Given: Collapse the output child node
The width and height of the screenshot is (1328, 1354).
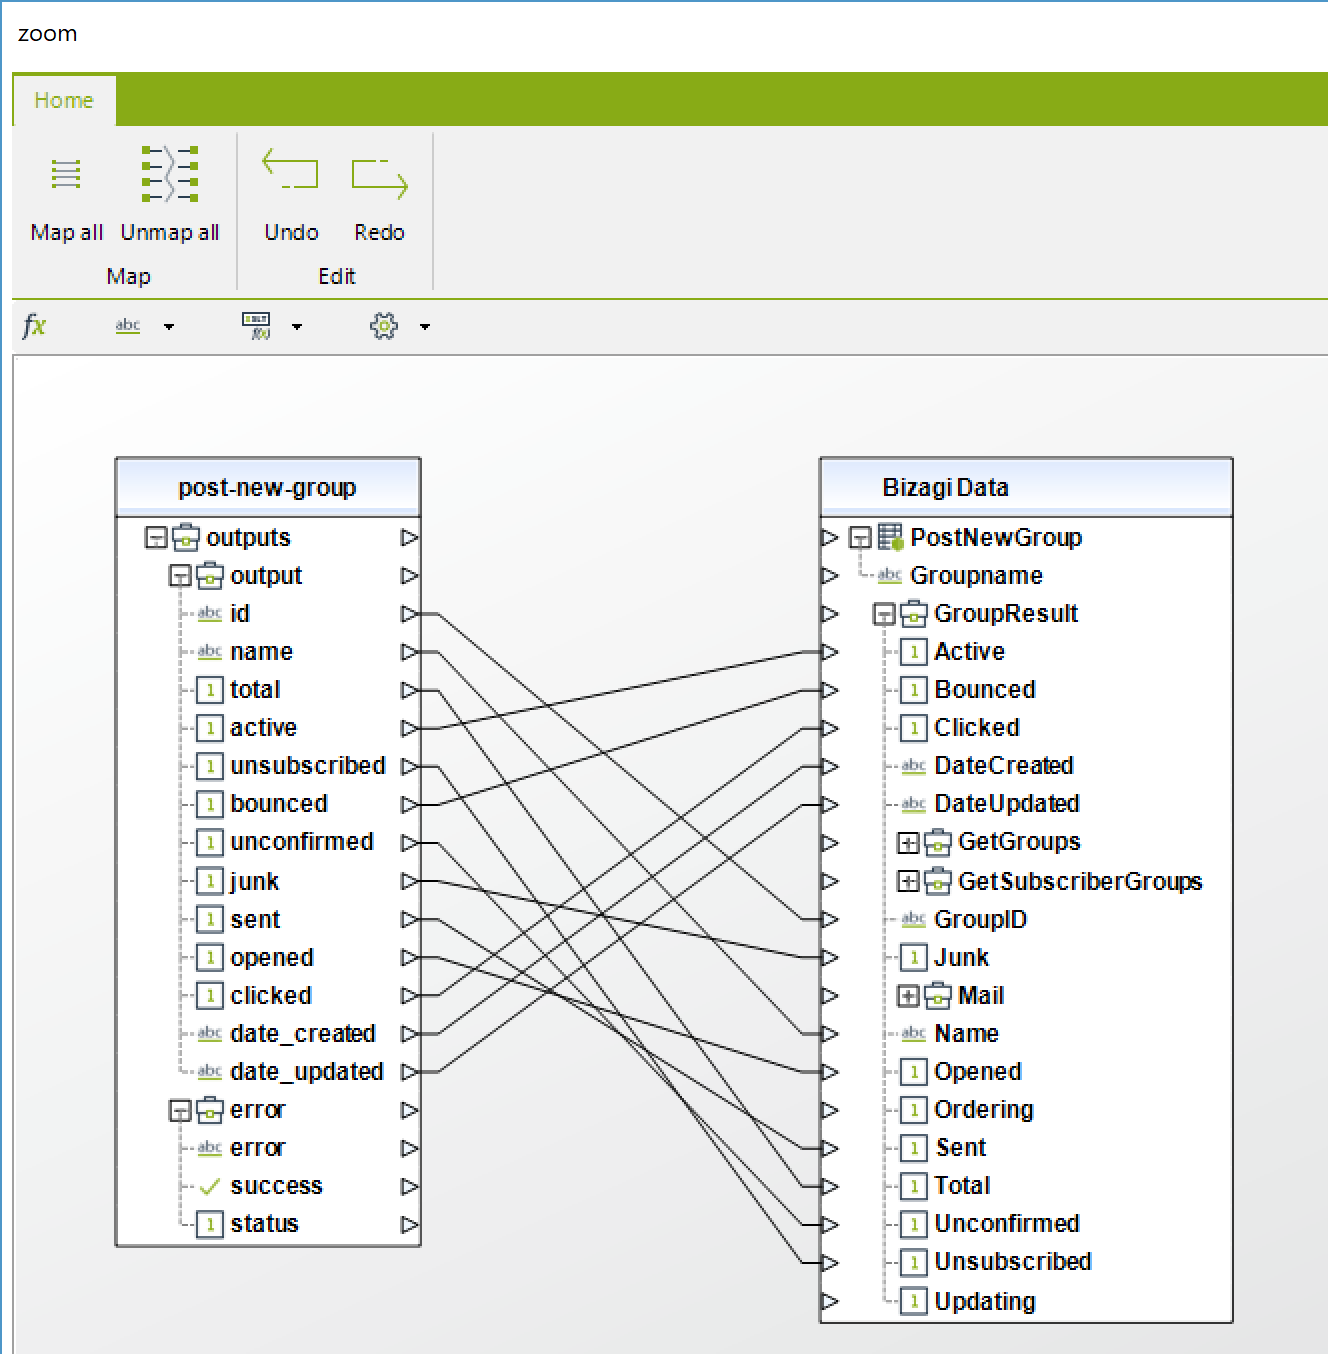Looking at the screenshot, I should (180, 576).
